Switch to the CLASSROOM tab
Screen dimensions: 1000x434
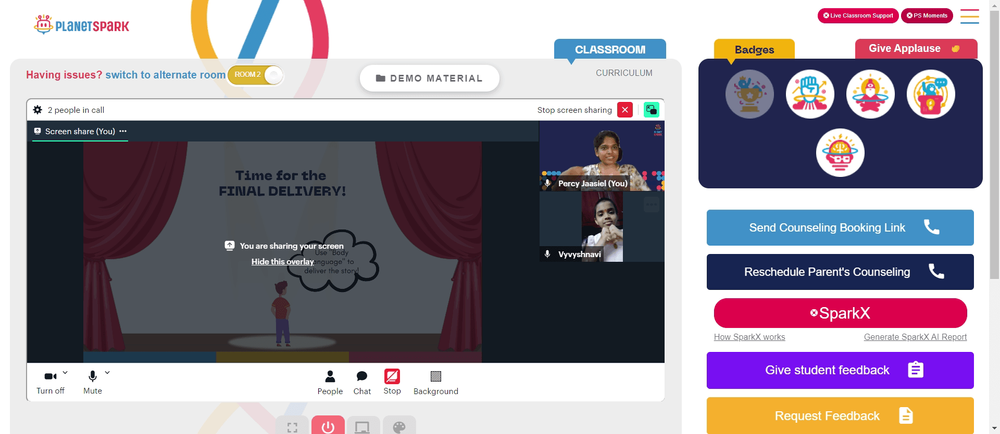[610, 49]
